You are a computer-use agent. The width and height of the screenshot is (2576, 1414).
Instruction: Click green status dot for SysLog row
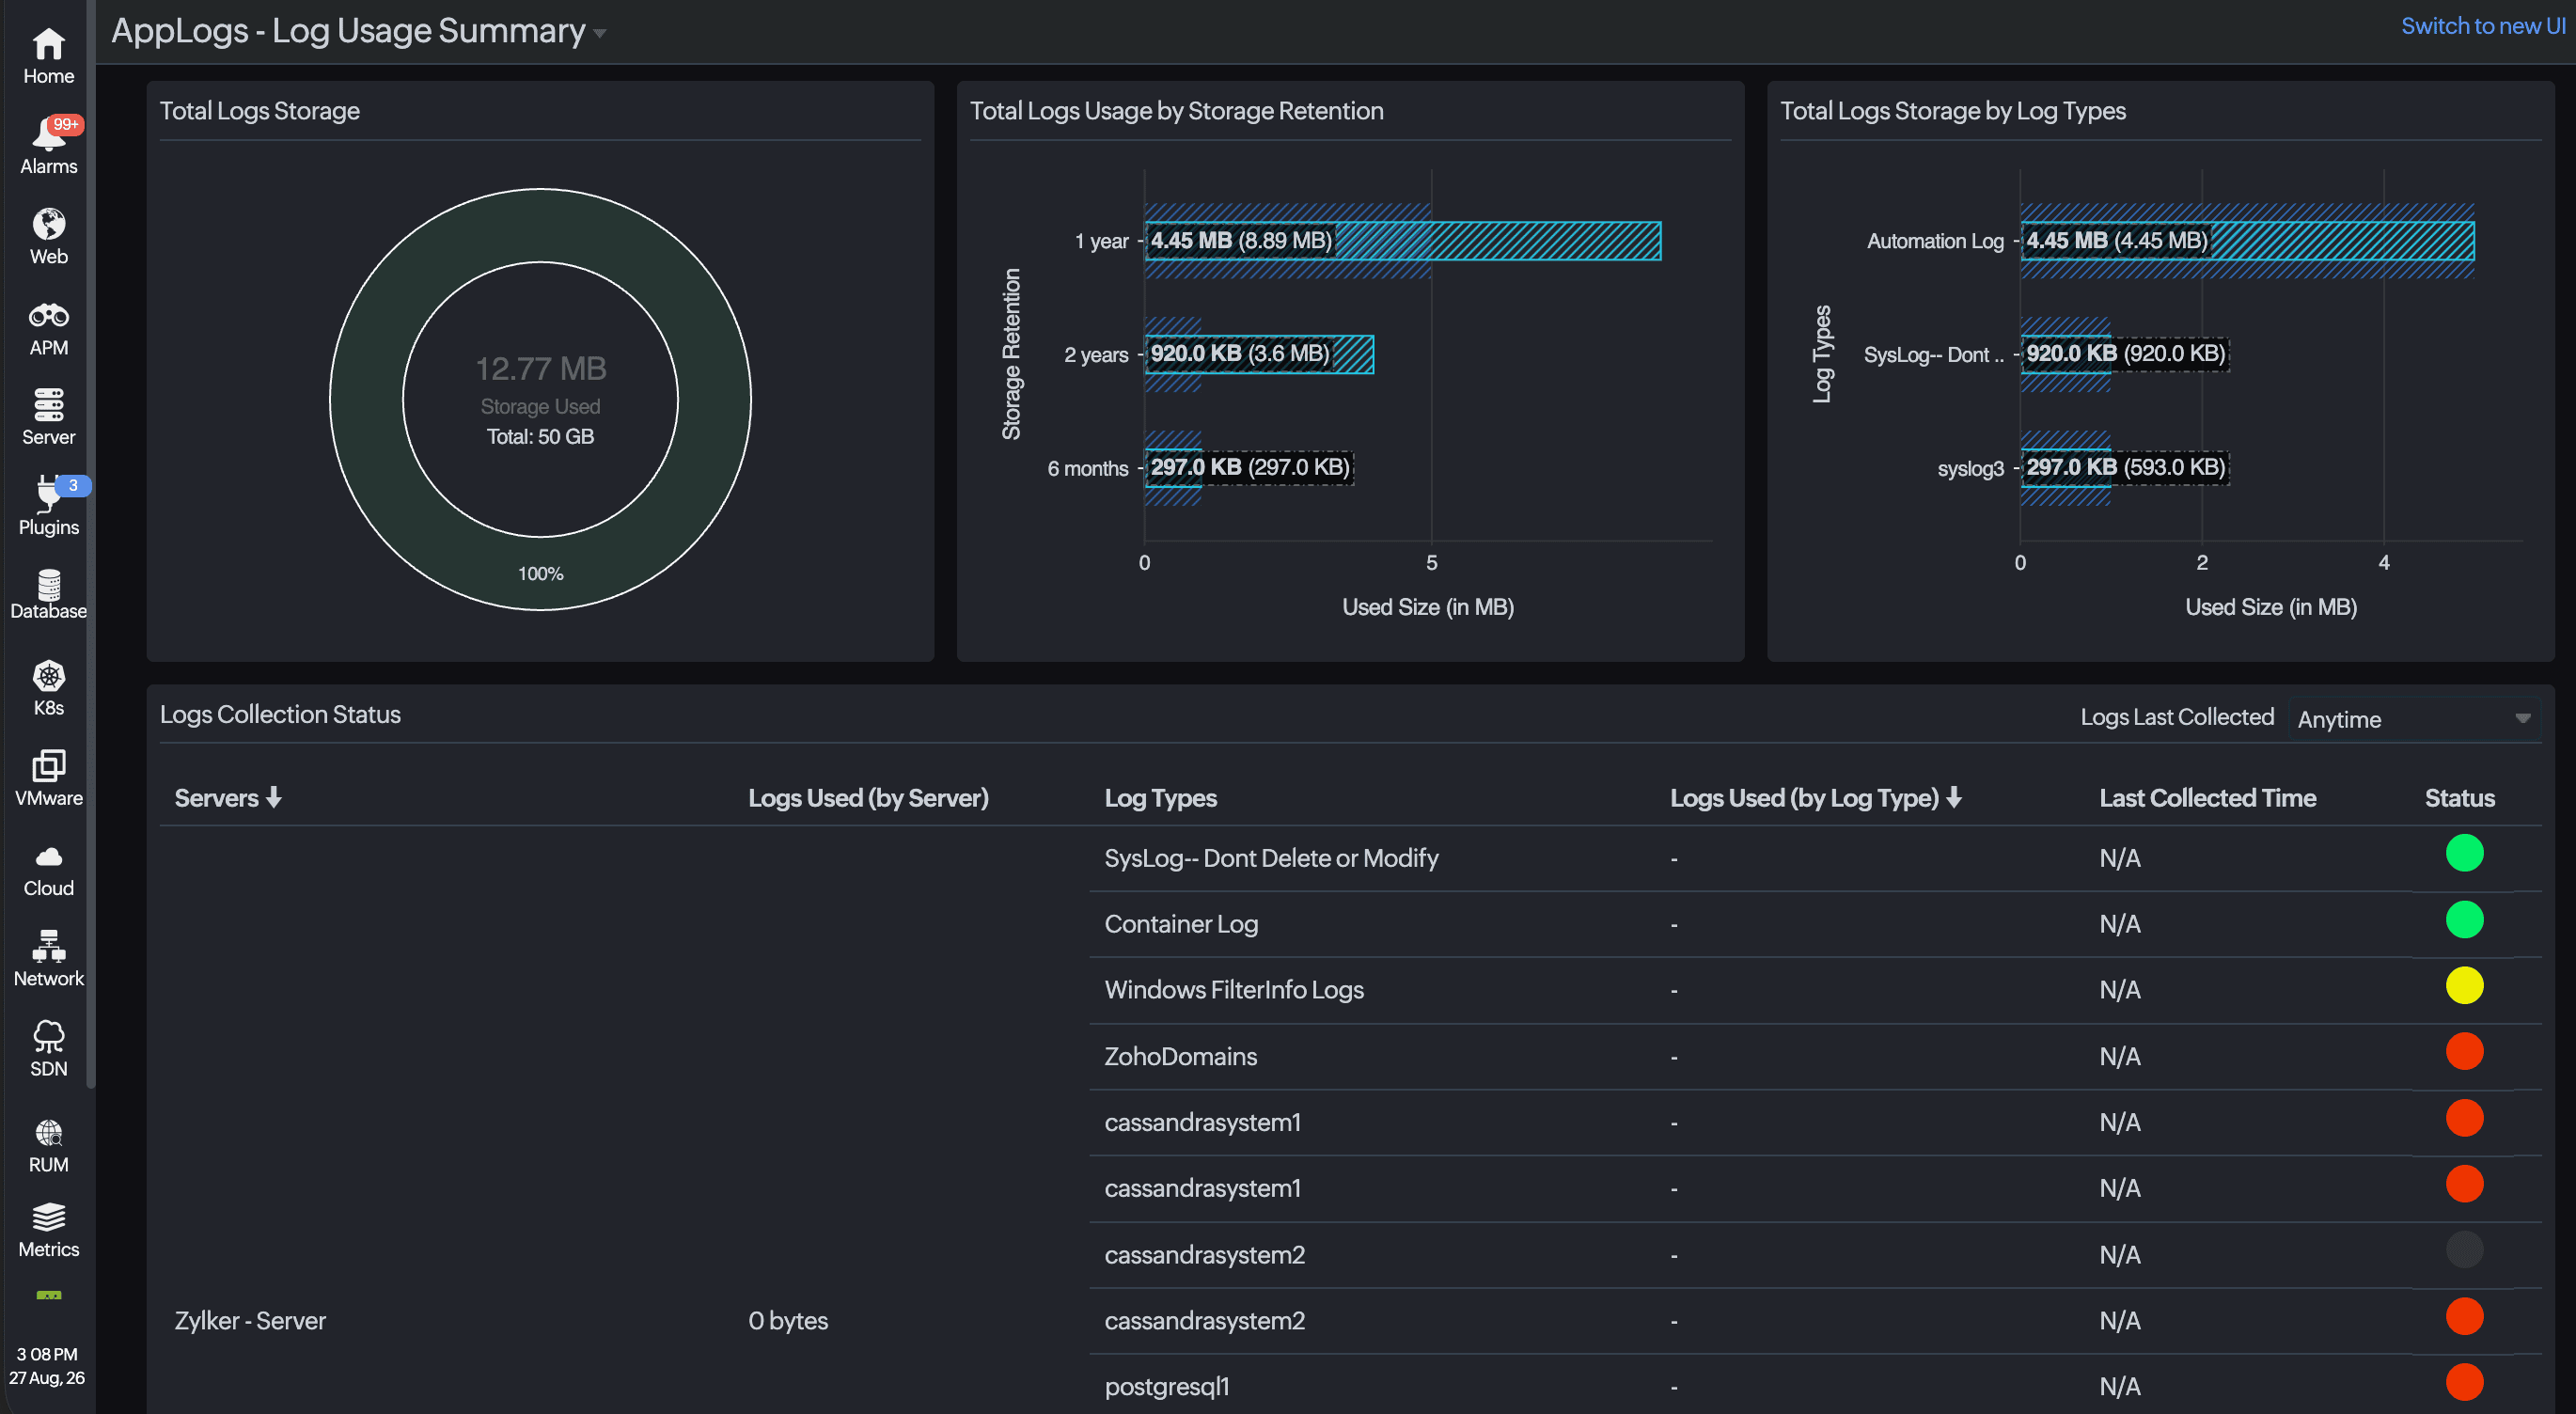click(x=2464, y=853)
